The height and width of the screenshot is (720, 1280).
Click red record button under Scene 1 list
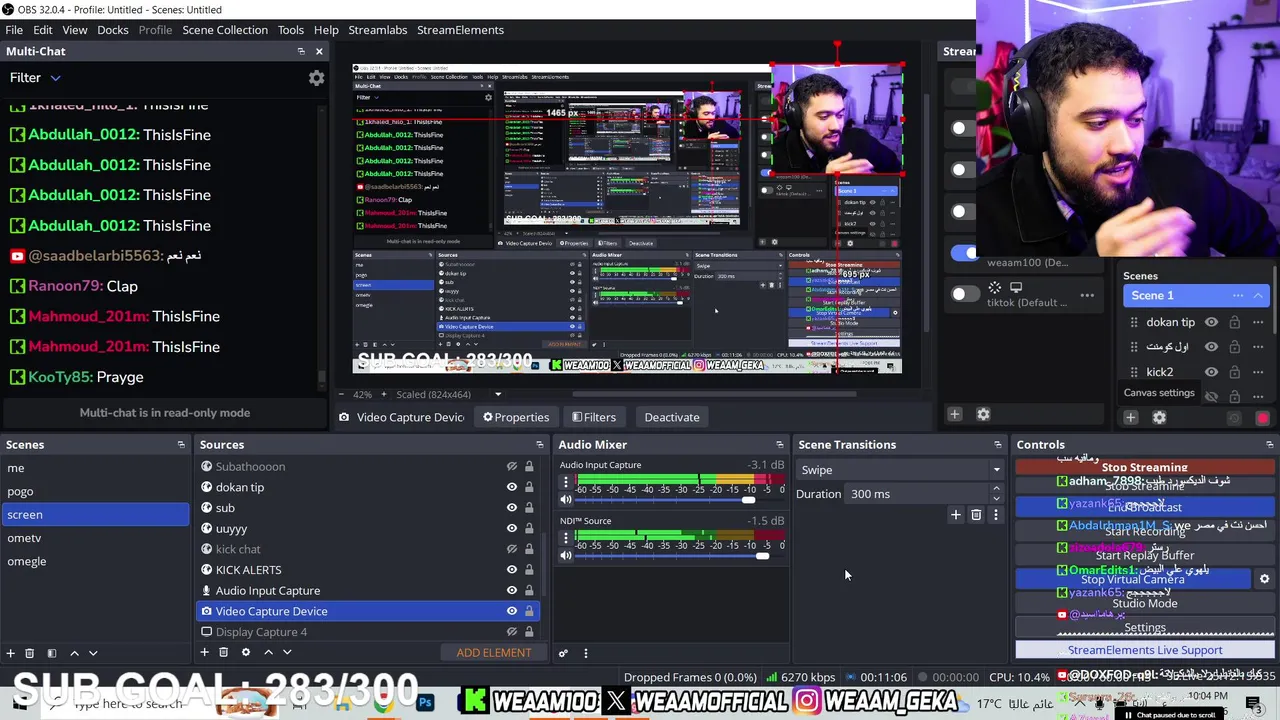[1262, 419]
